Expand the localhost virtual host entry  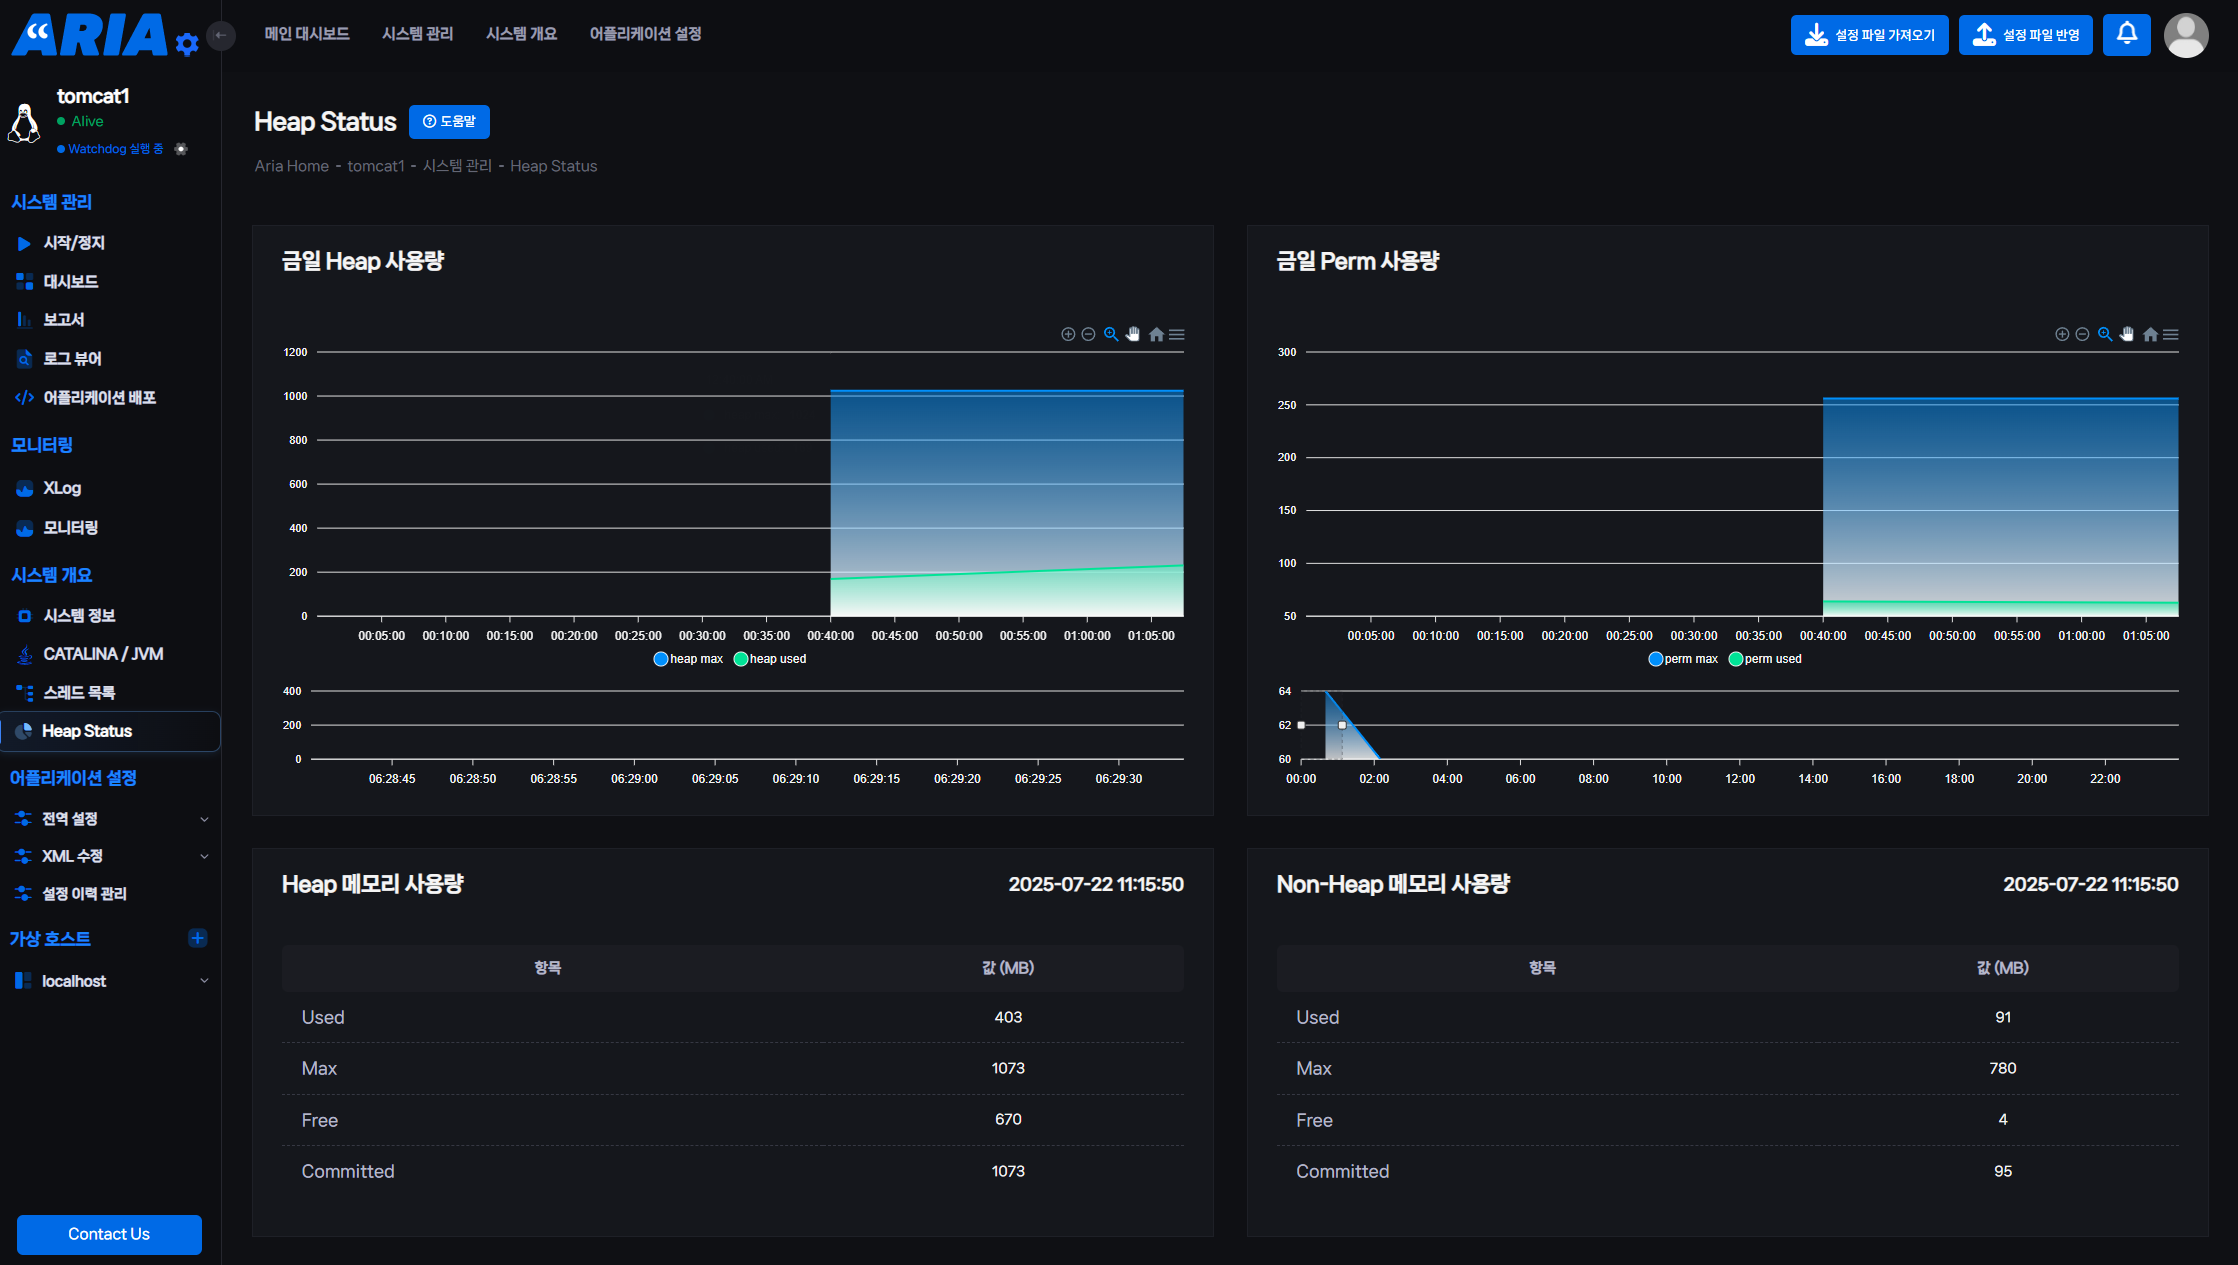click(110, 981)
